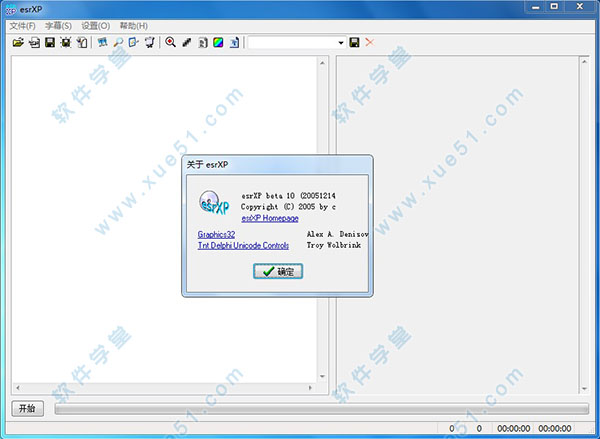Minimize the esrXP window
Viewport: 600px width, 439px height.
coord(536,7)
